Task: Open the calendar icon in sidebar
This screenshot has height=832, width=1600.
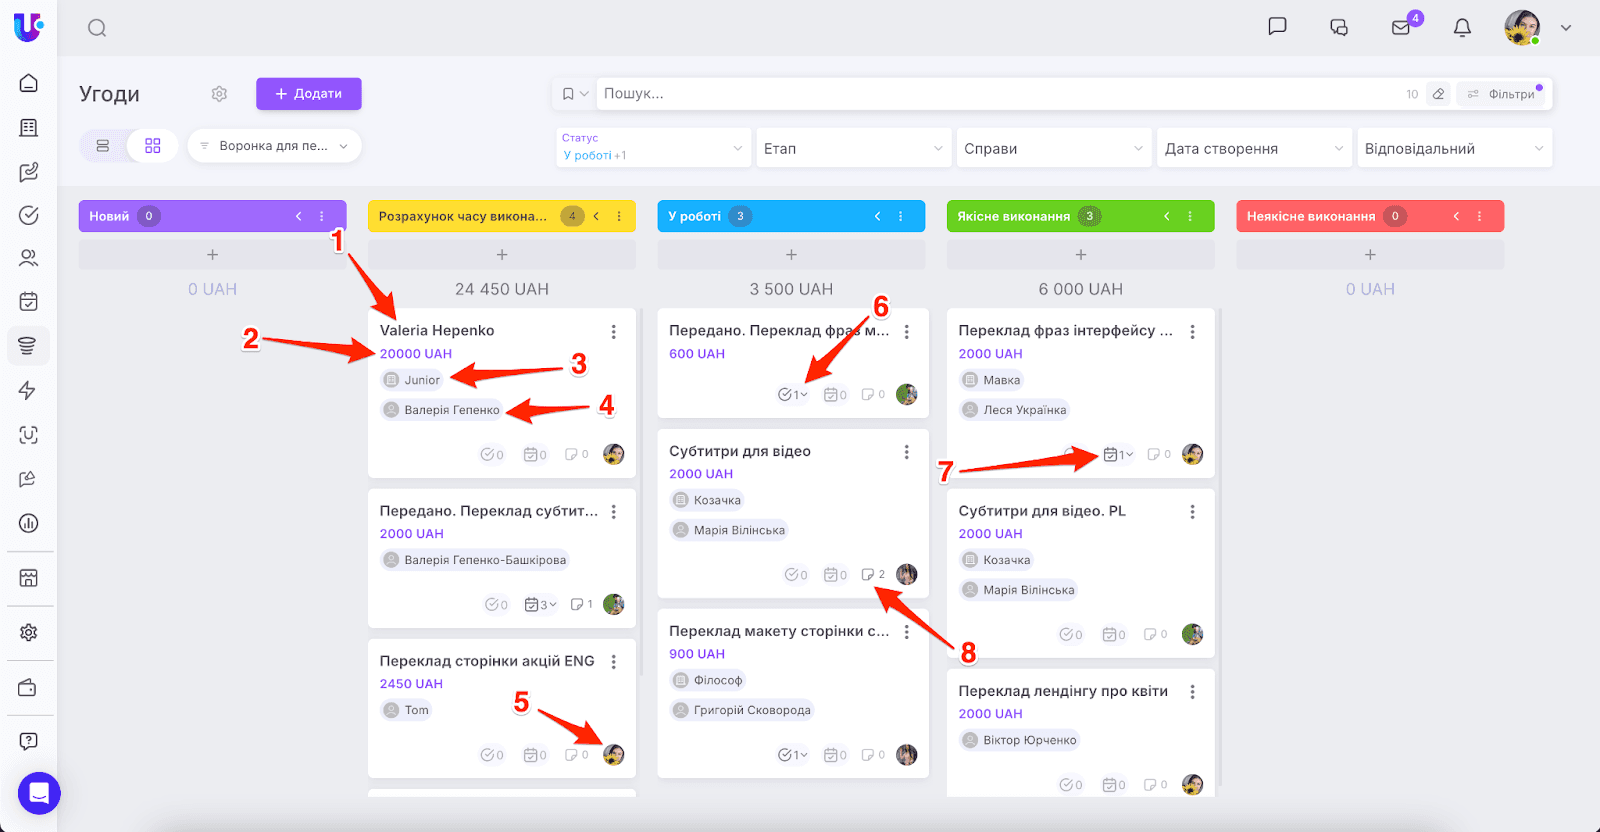Action: pyautogui.click(x=29, y=301)
